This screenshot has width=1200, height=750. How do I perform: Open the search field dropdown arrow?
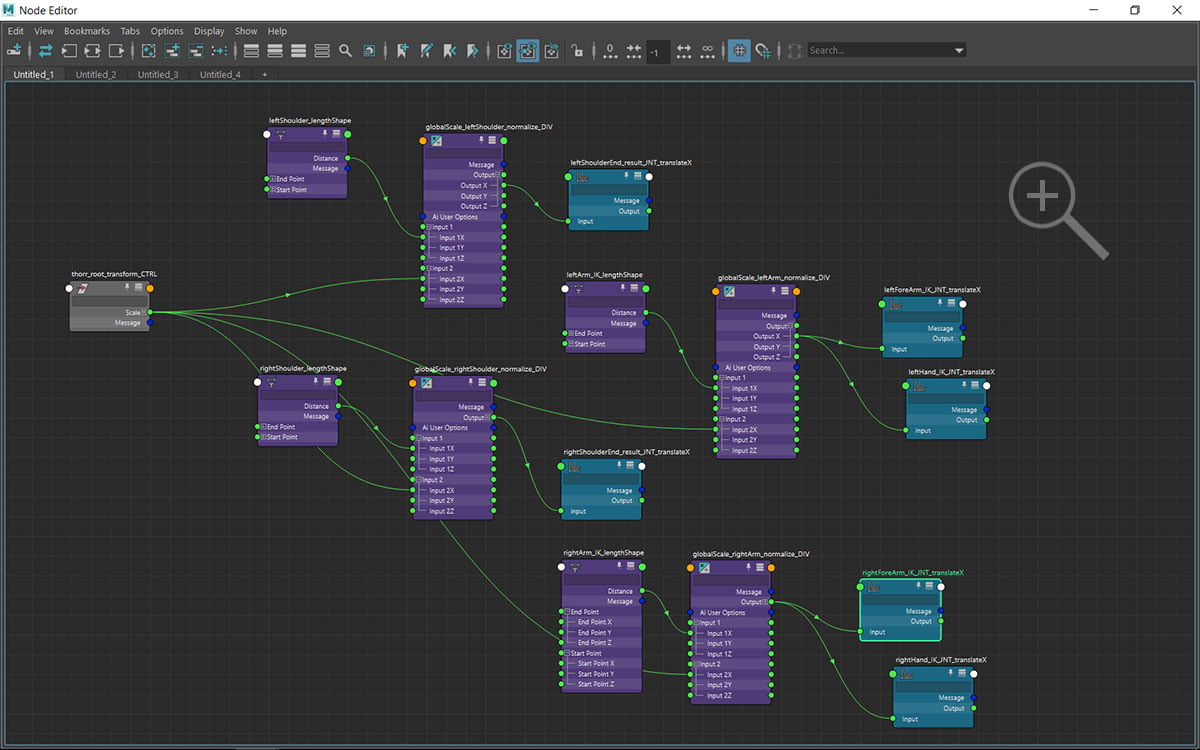point(959,50)
